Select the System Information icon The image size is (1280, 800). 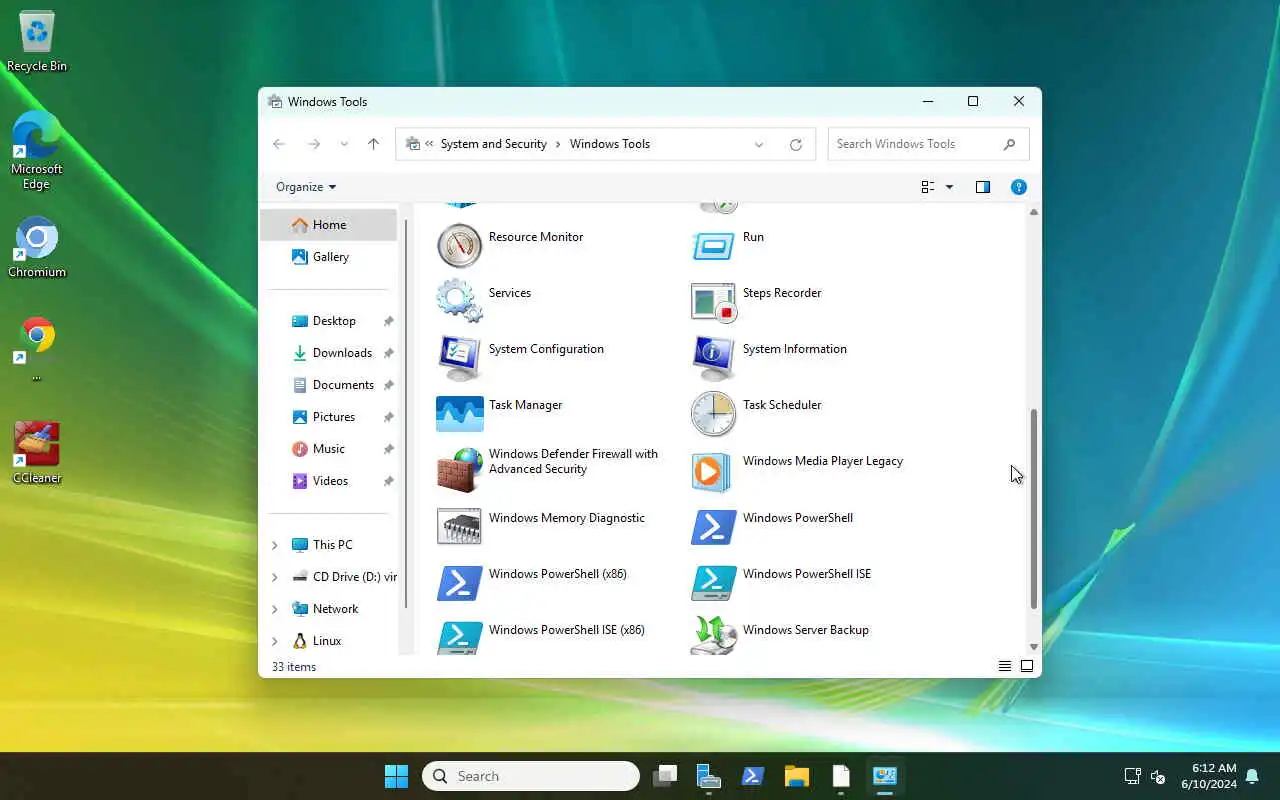714,357
